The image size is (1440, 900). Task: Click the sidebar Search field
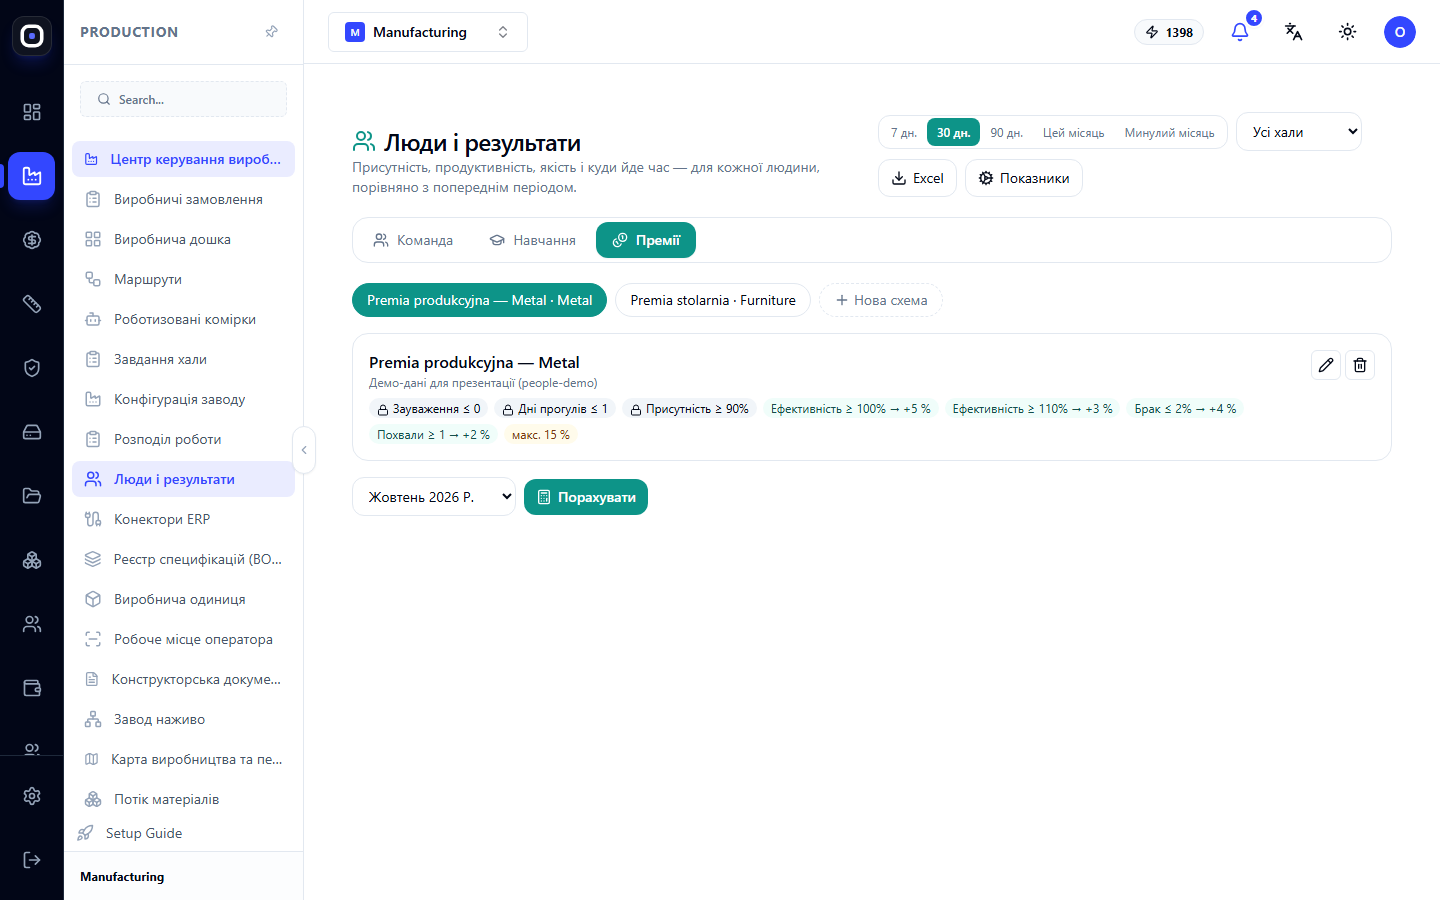(x=184, y=99)
